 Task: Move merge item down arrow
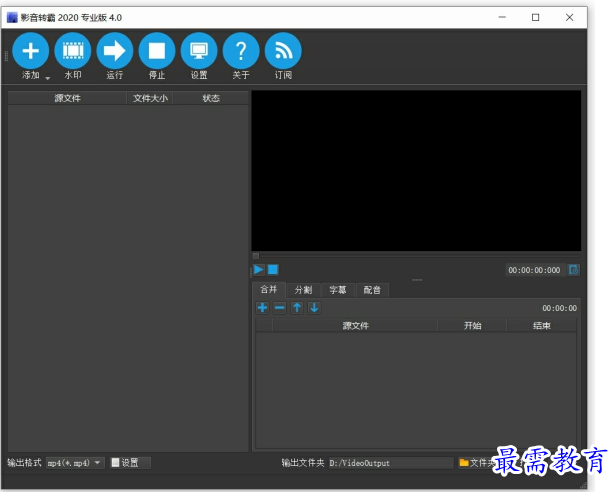click(x=314, y=308)
